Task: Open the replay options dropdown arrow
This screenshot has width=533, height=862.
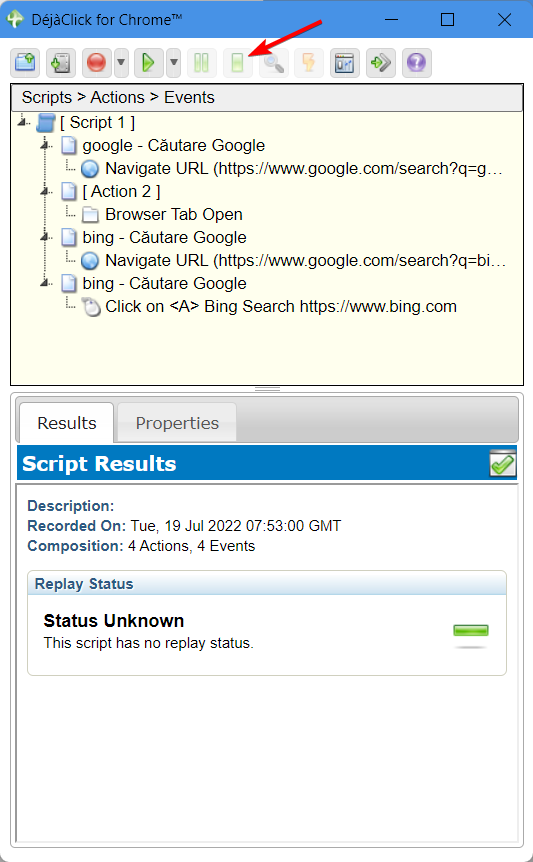Action: pyautogui.click(x=174, y=63)
